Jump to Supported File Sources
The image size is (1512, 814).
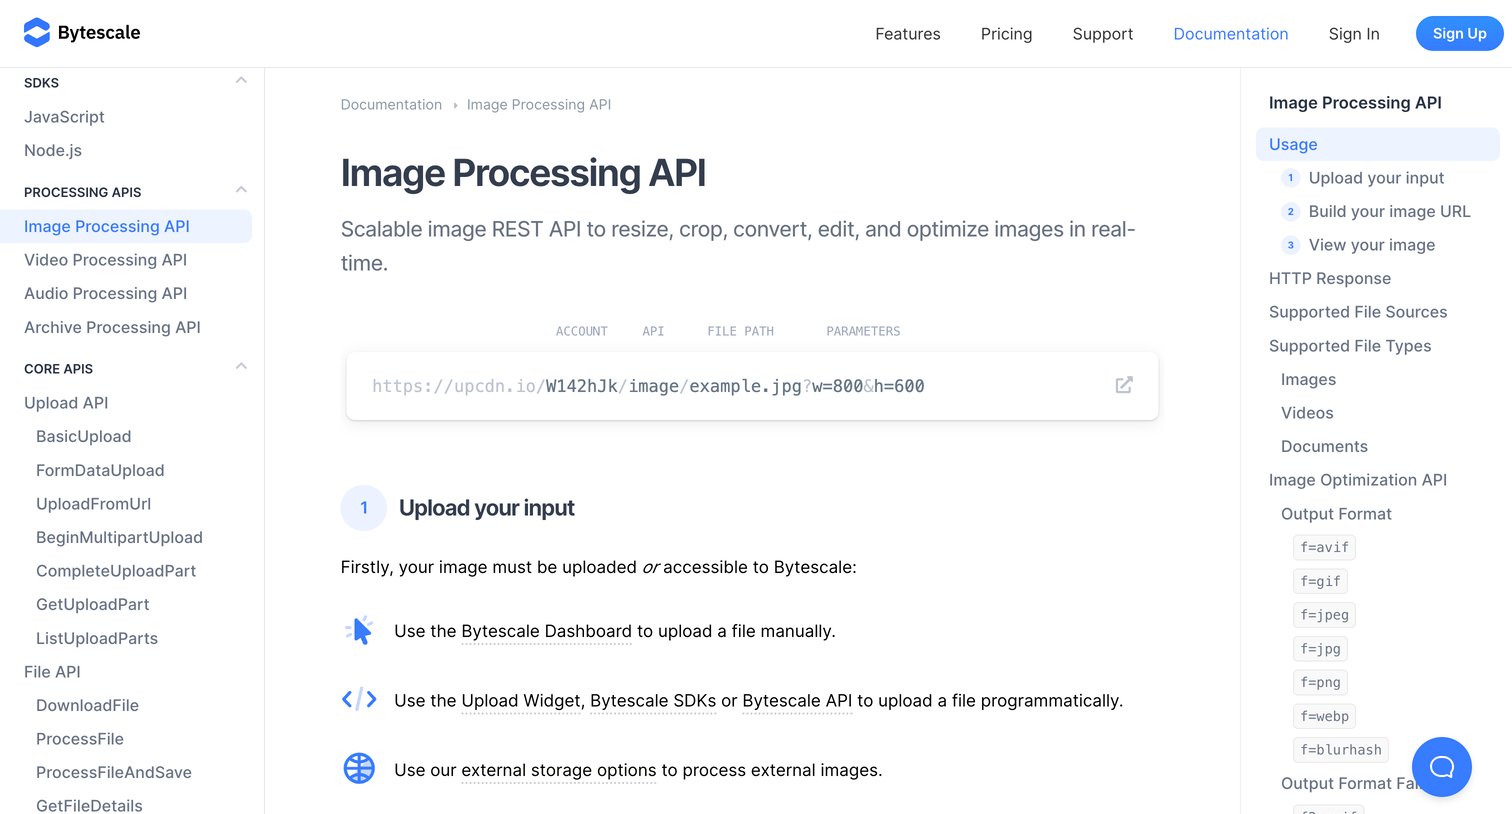click(1357, 312)
